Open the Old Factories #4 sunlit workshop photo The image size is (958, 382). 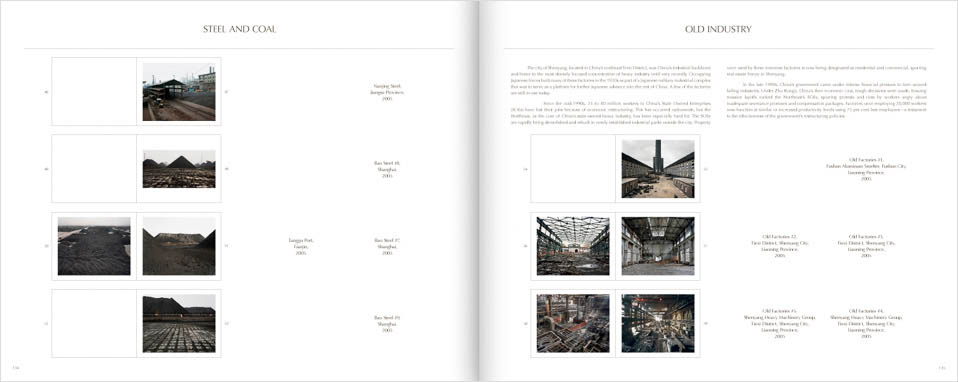click(658, 323)
